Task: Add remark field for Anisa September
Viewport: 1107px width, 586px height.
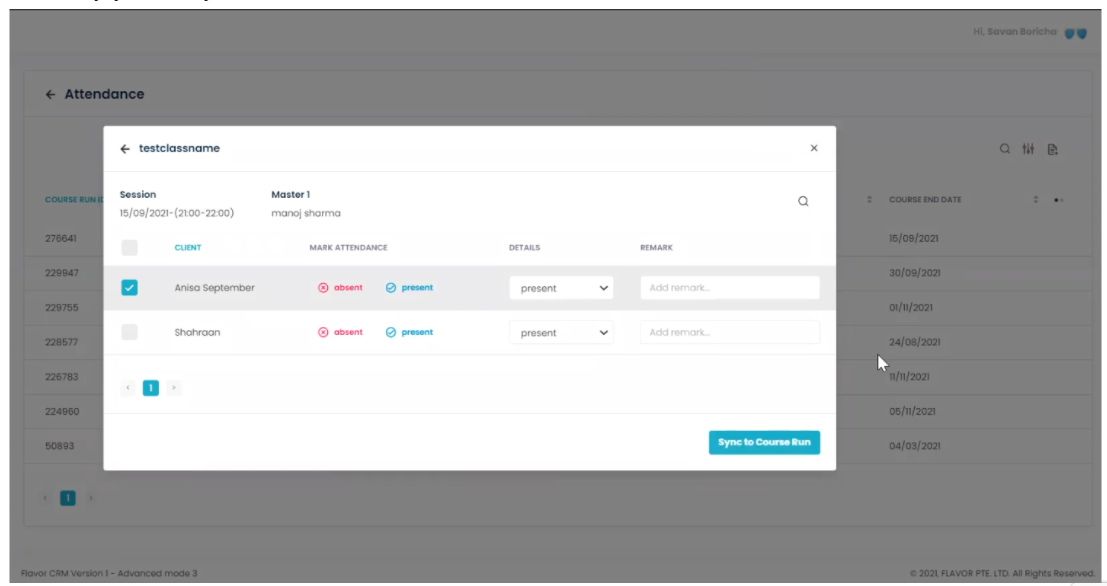Action: [x=730, y=288]
